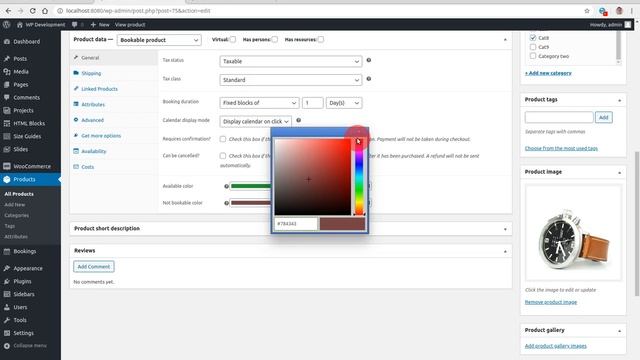Switch to the Costs product tab

point(114,167)
